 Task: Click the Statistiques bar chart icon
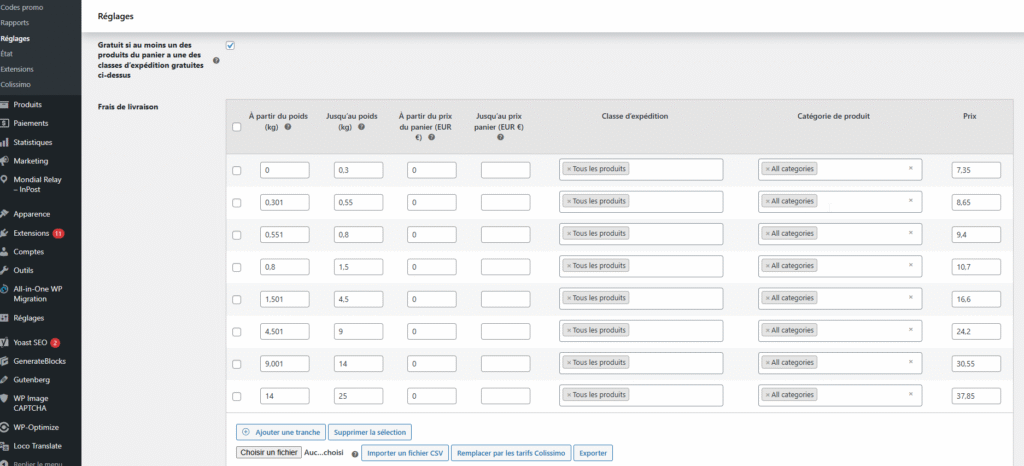click(6, 142)
